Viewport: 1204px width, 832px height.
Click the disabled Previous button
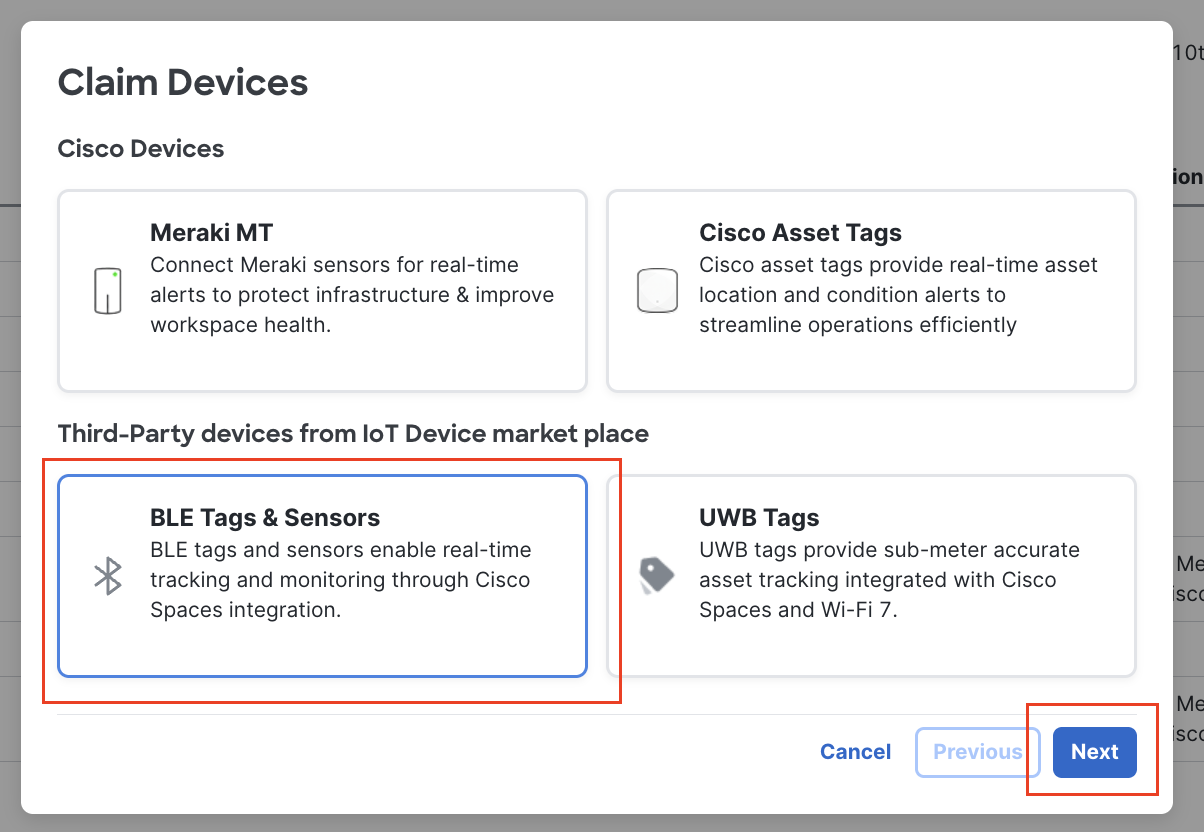pyautogui.click(x=978, y=752)
